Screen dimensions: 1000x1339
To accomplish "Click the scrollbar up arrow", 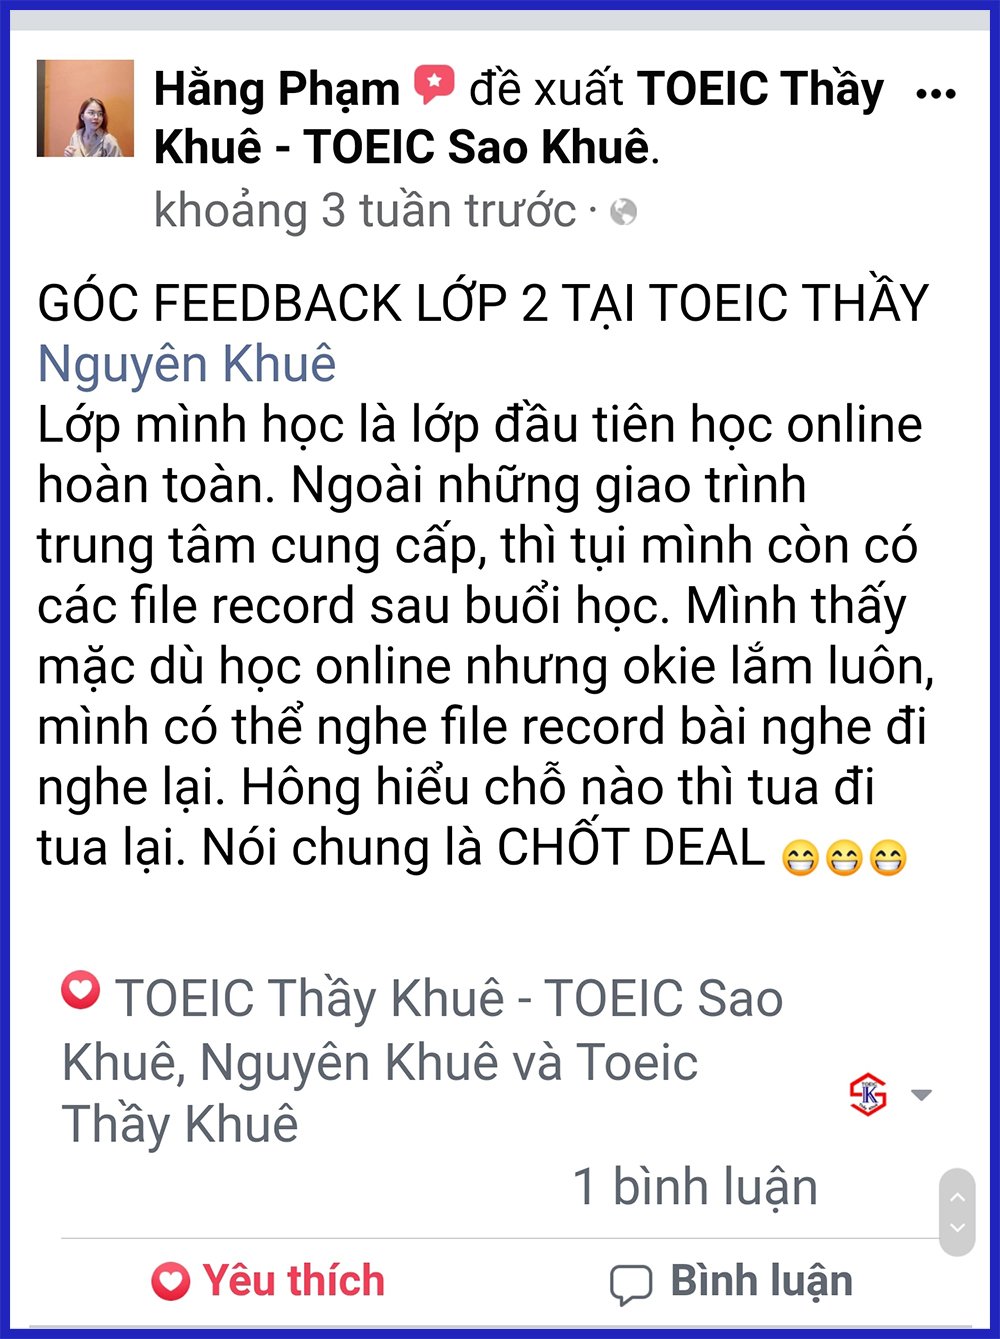I will coord(957,1196).
